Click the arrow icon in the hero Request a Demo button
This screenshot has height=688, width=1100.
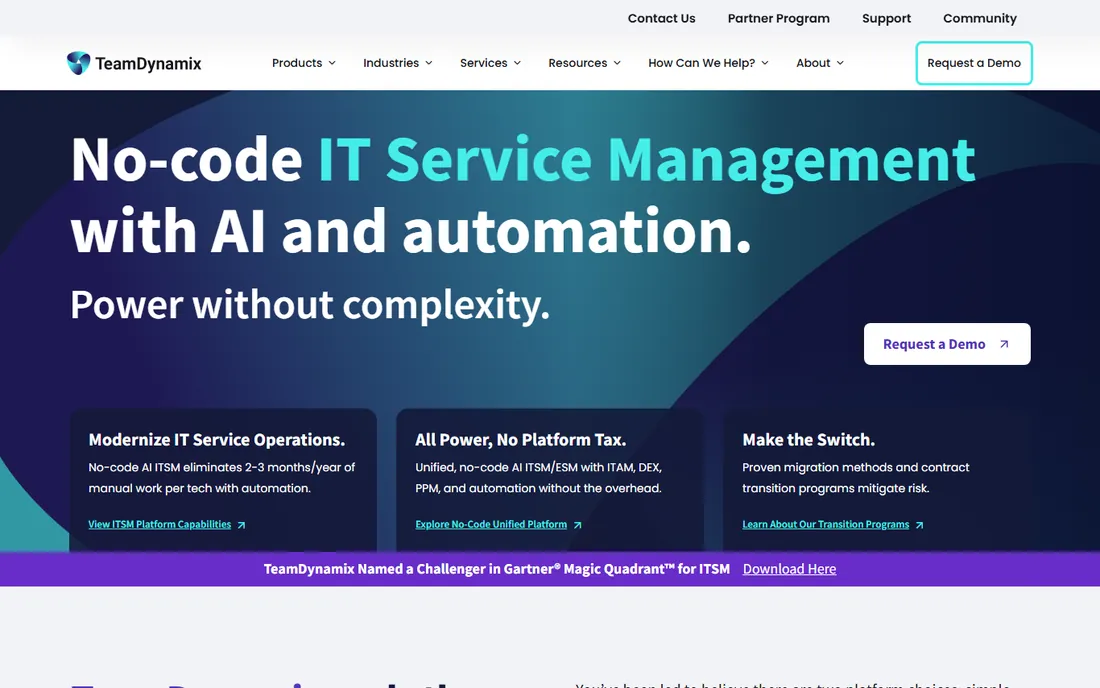click(1004, 344)
